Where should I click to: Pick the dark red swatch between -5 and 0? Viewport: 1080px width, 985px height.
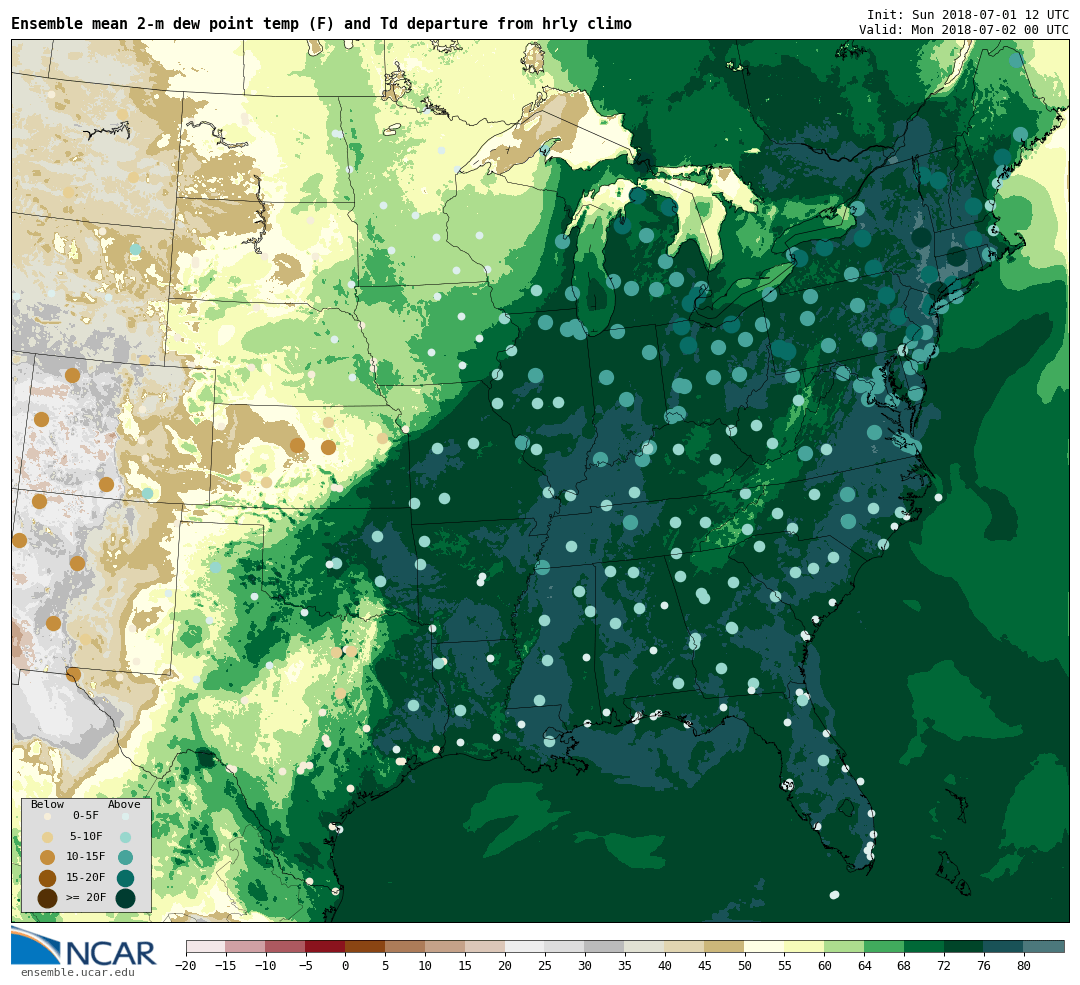pyautogui.click(x=325, y=946)
